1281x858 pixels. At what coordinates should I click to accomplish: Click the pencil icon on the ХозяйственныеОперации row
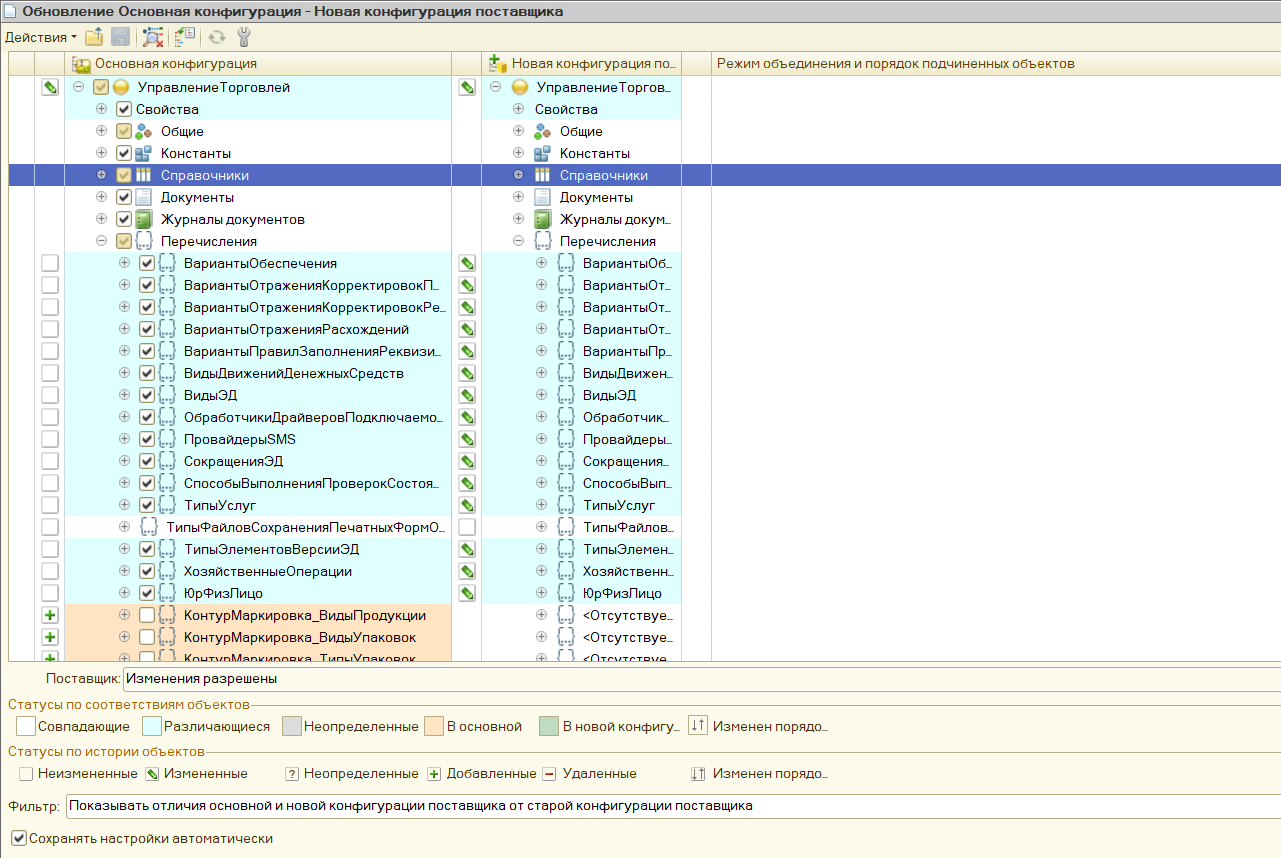click(467, 571)
